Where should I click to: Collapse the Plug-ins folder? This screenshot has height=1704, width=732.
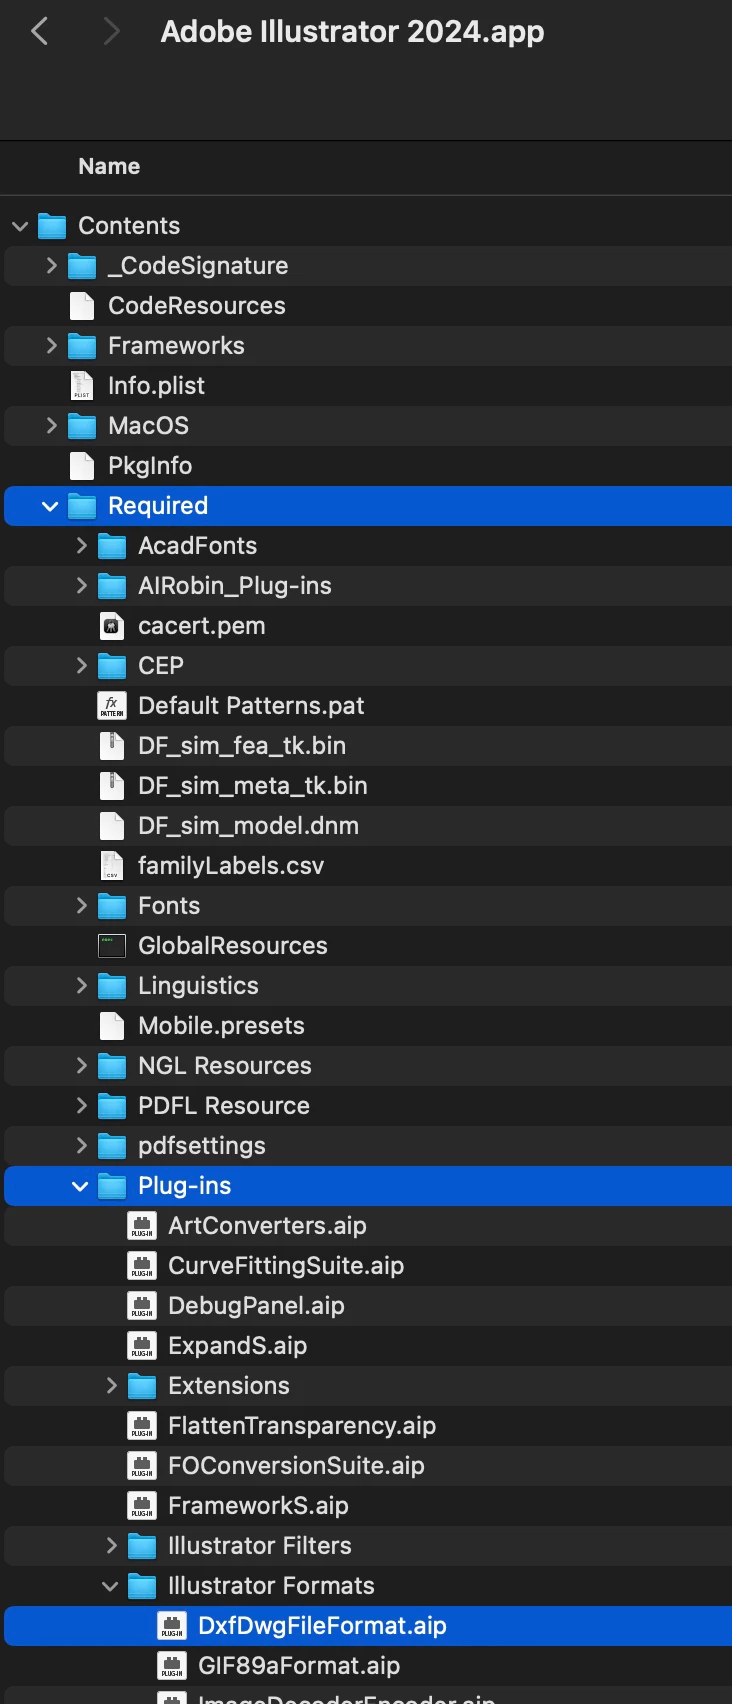coord(80,1186)
